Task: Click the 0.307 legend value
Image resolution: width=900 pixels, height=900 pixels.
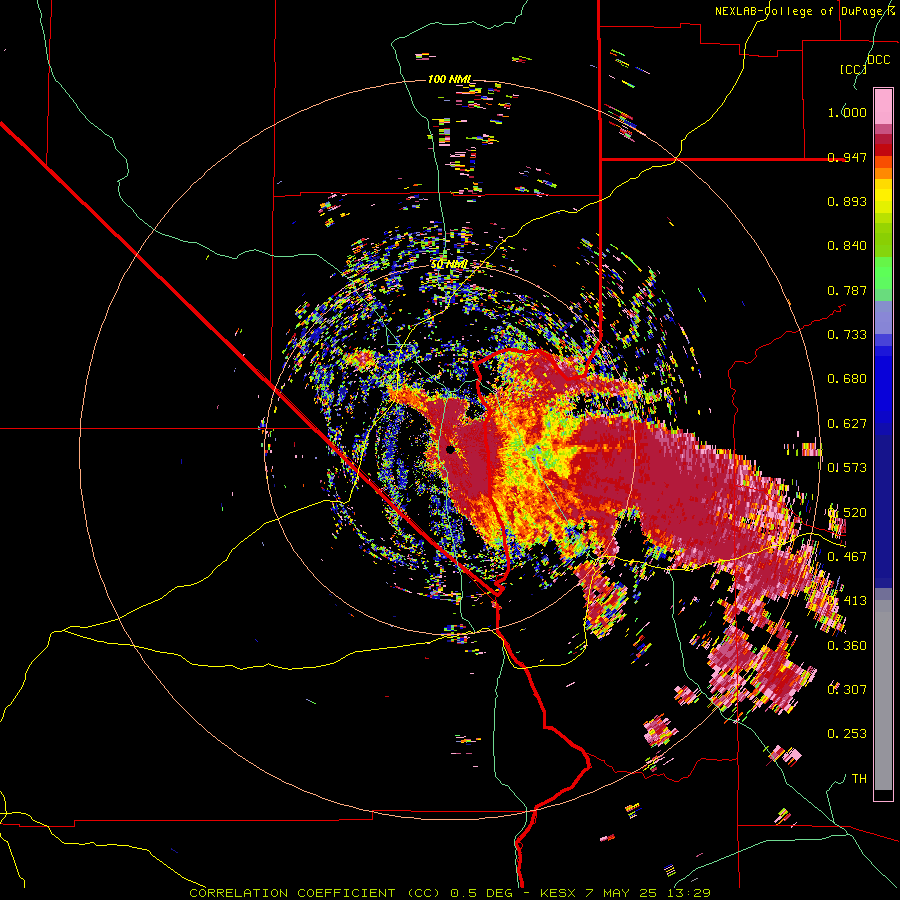Action: pos(847,689)
